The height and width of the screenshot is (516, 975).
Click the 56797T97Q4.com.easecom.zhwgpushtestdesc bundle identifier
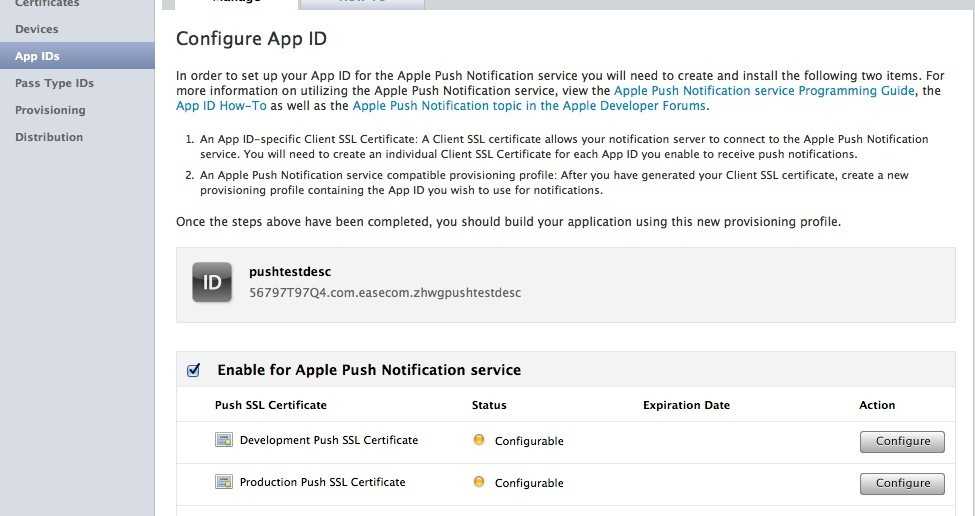385,293
